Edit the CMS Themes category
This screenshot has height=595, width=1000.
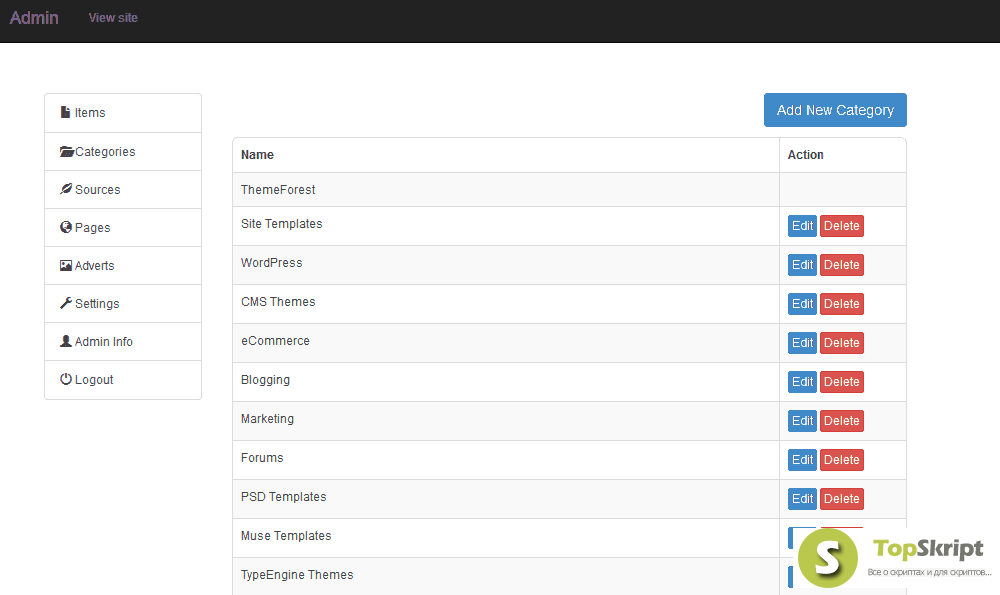tap(802, 304)
